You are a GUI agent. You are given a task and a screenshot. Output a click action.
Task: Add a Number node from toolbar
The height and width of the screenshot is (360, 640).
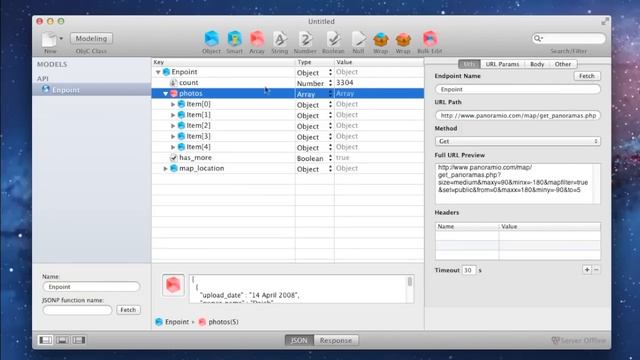tap(305, 39)
